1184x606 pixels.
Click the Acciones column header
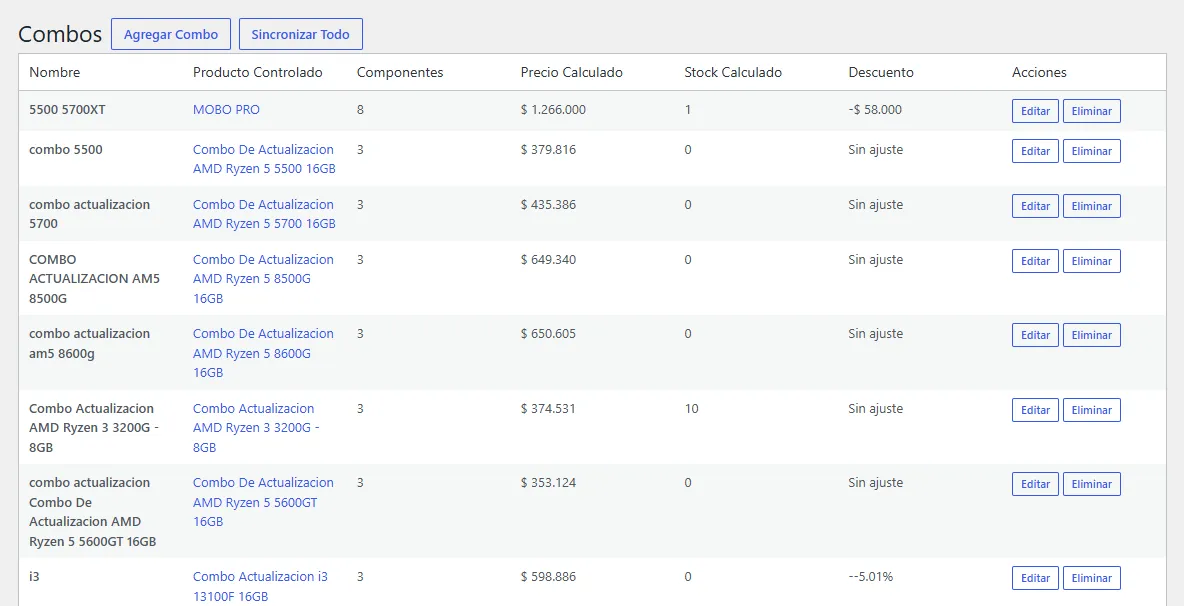pyautogui.click(x=1039, y=72)
